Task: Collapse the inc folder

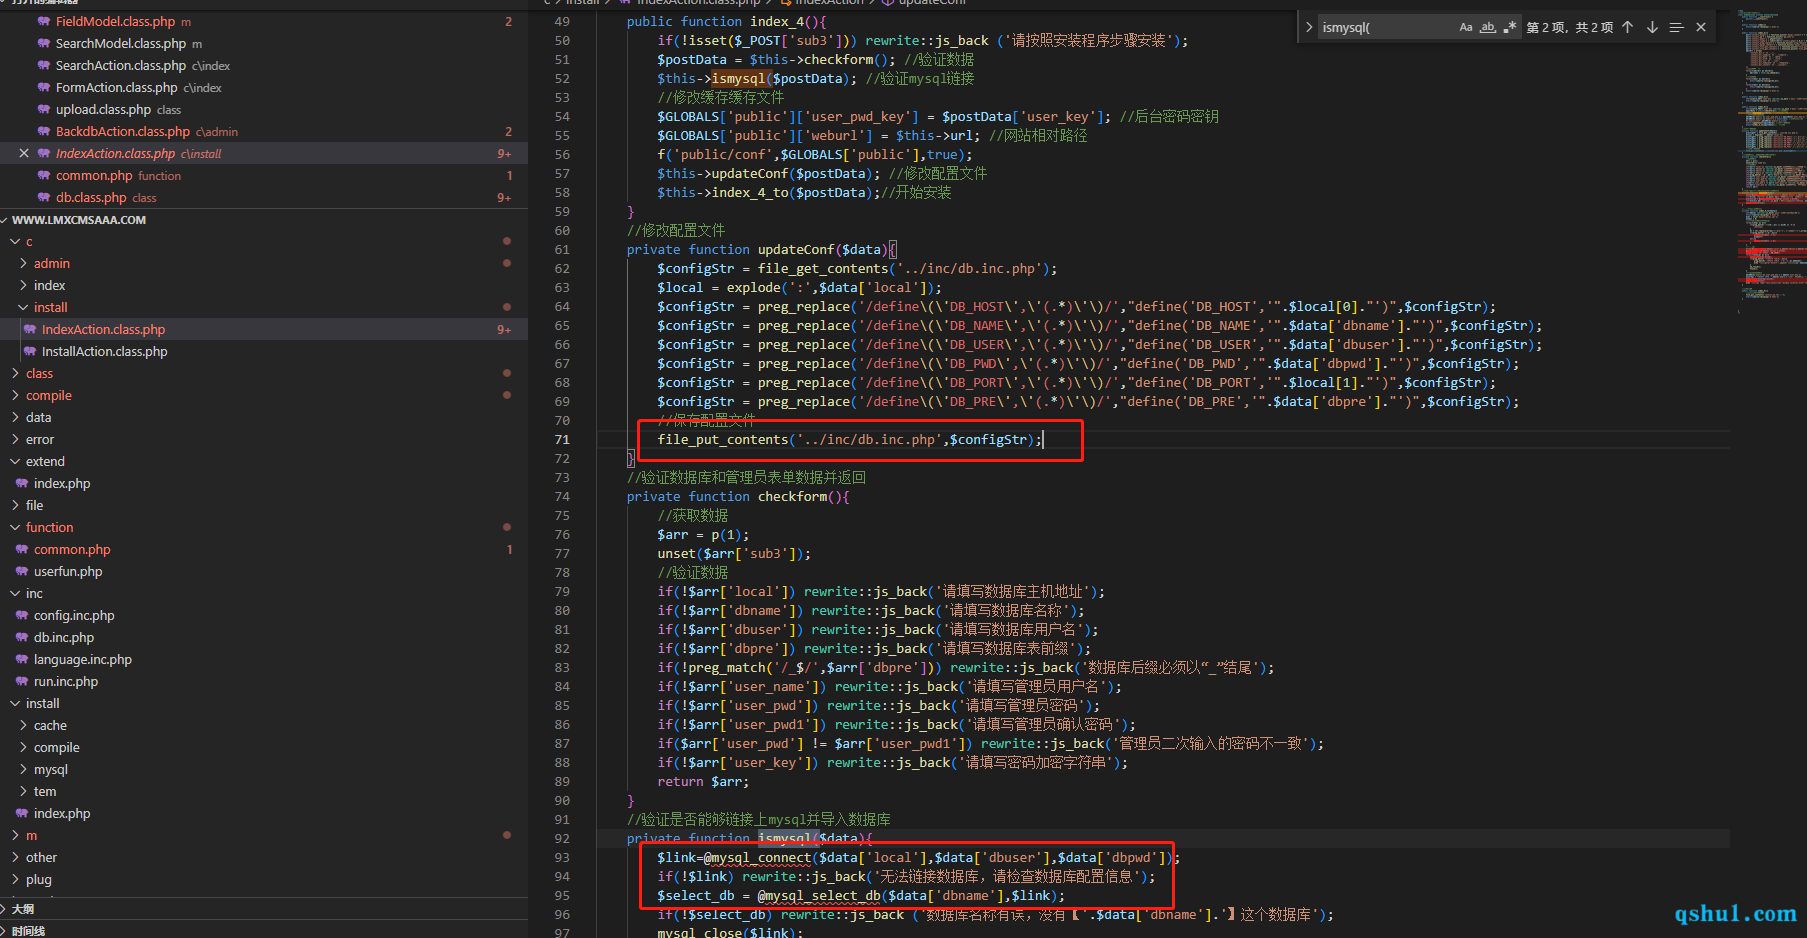Action: pyautogui.click(x=15, y=593)
